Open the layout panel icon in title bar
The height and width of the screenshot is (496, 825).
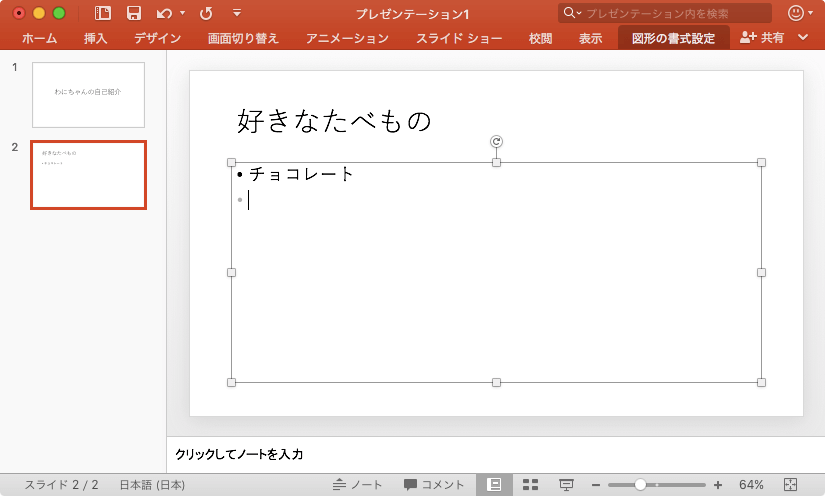103,13
